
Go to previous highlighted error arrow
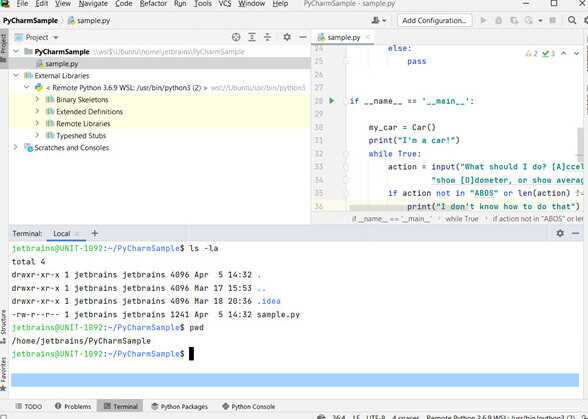(564, 54)
